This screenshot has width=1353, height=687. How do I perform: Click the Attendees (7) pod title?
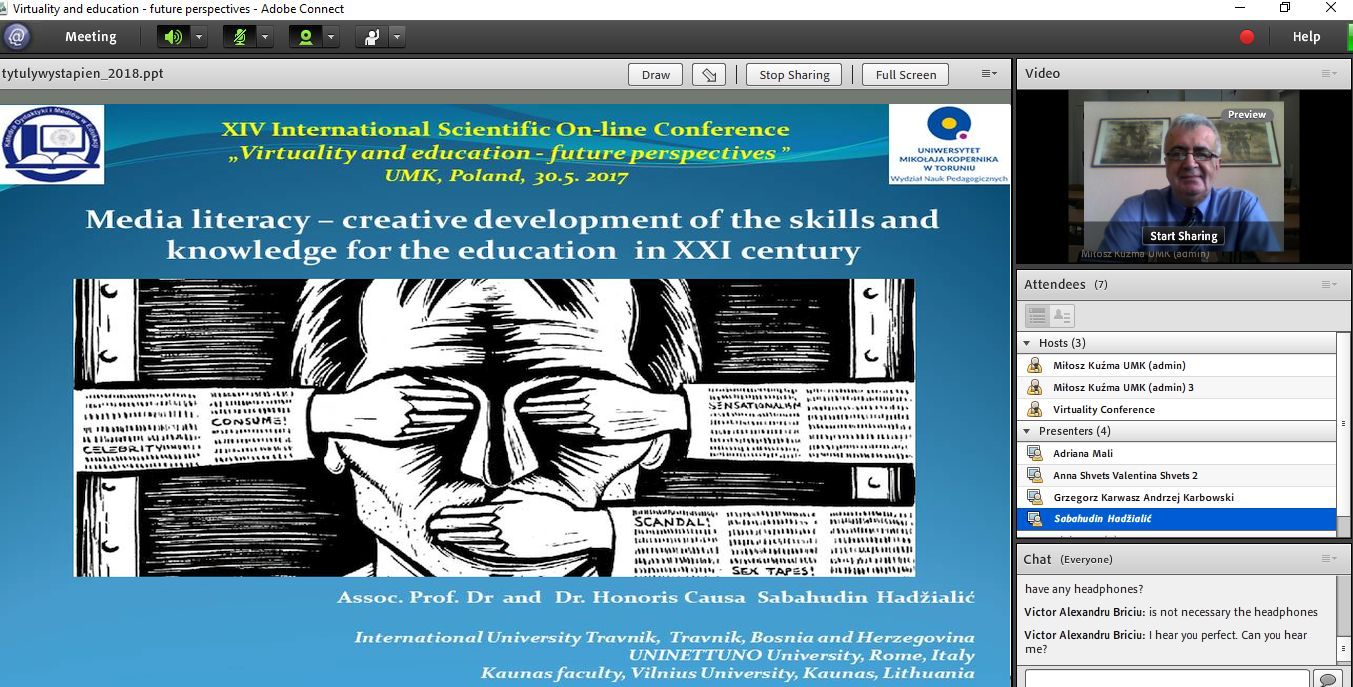[1066, 285]
